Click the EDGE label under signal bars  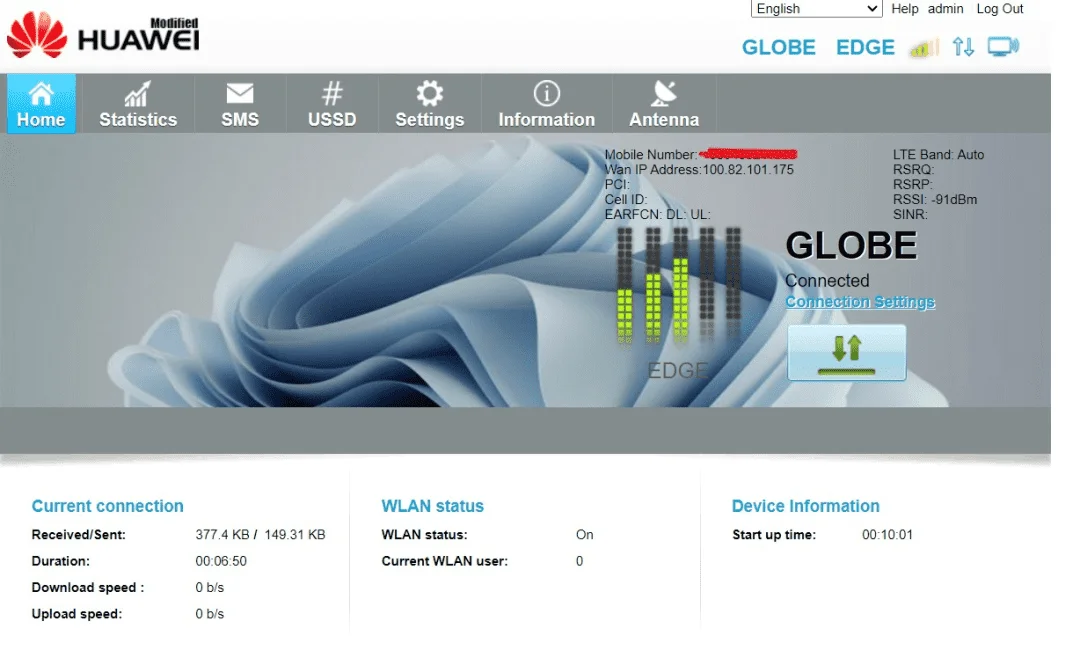[x=678, y=371]
